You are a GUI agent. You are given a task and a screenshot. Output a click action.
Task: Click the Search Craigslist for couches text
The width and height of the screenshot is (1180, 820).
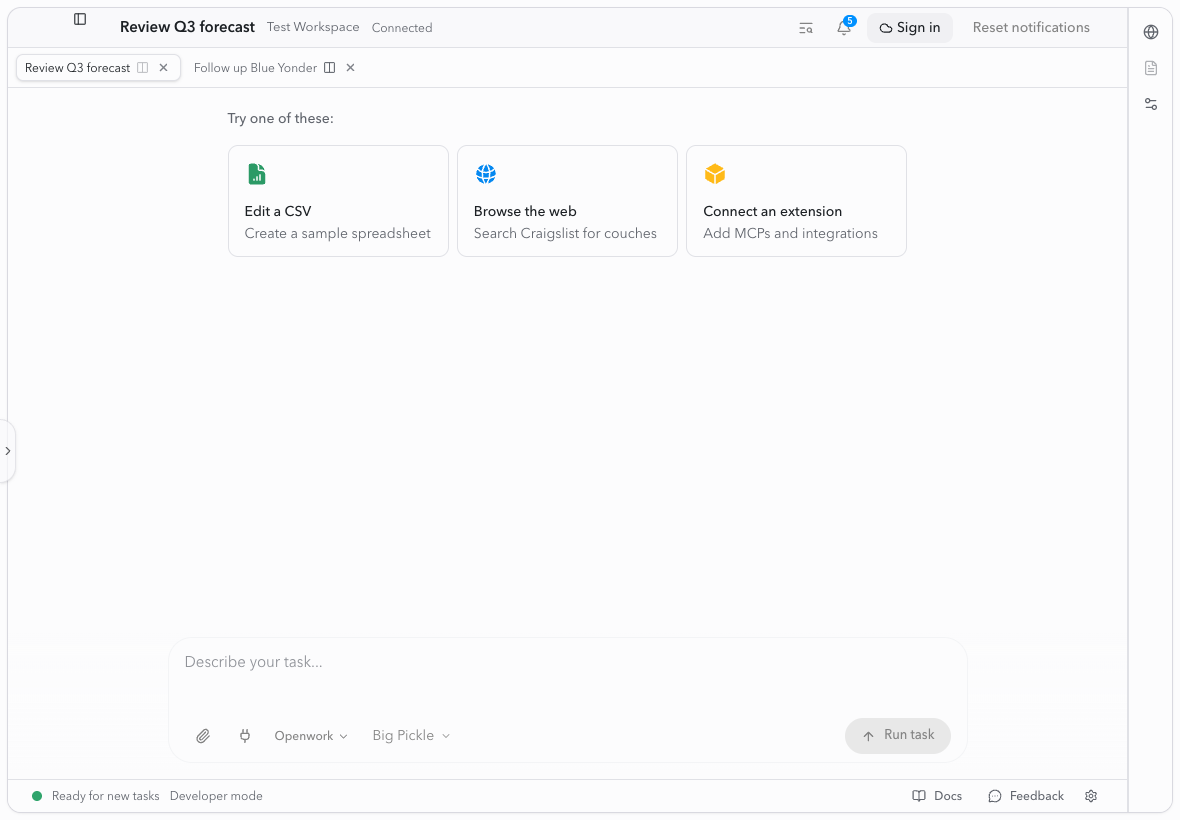click(x=565, y=233)
